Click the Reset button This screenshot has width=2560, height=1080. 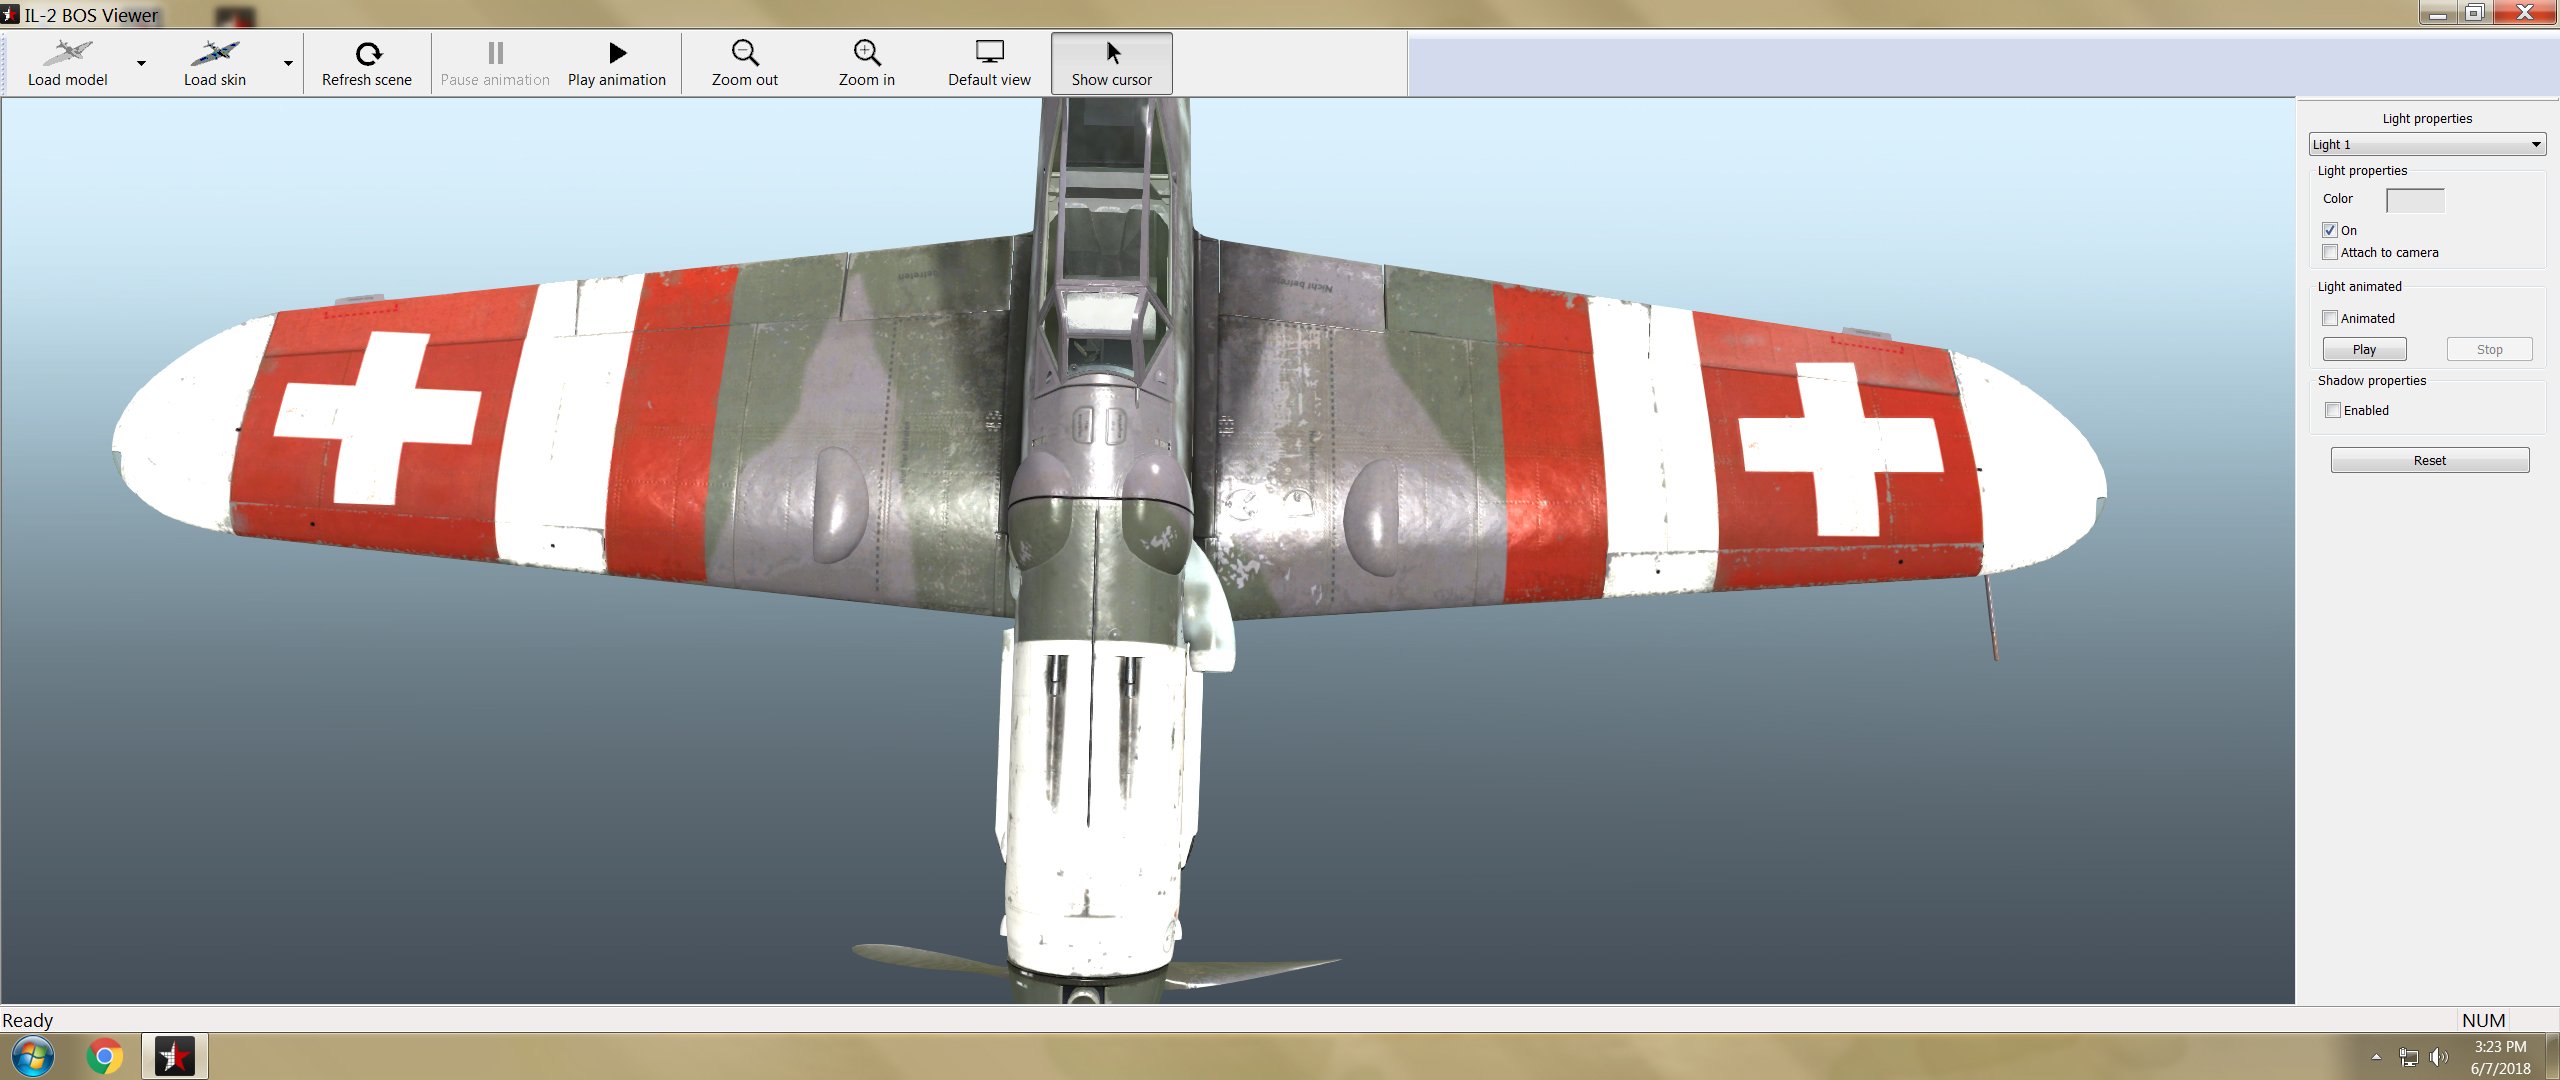pos(2430,460)
